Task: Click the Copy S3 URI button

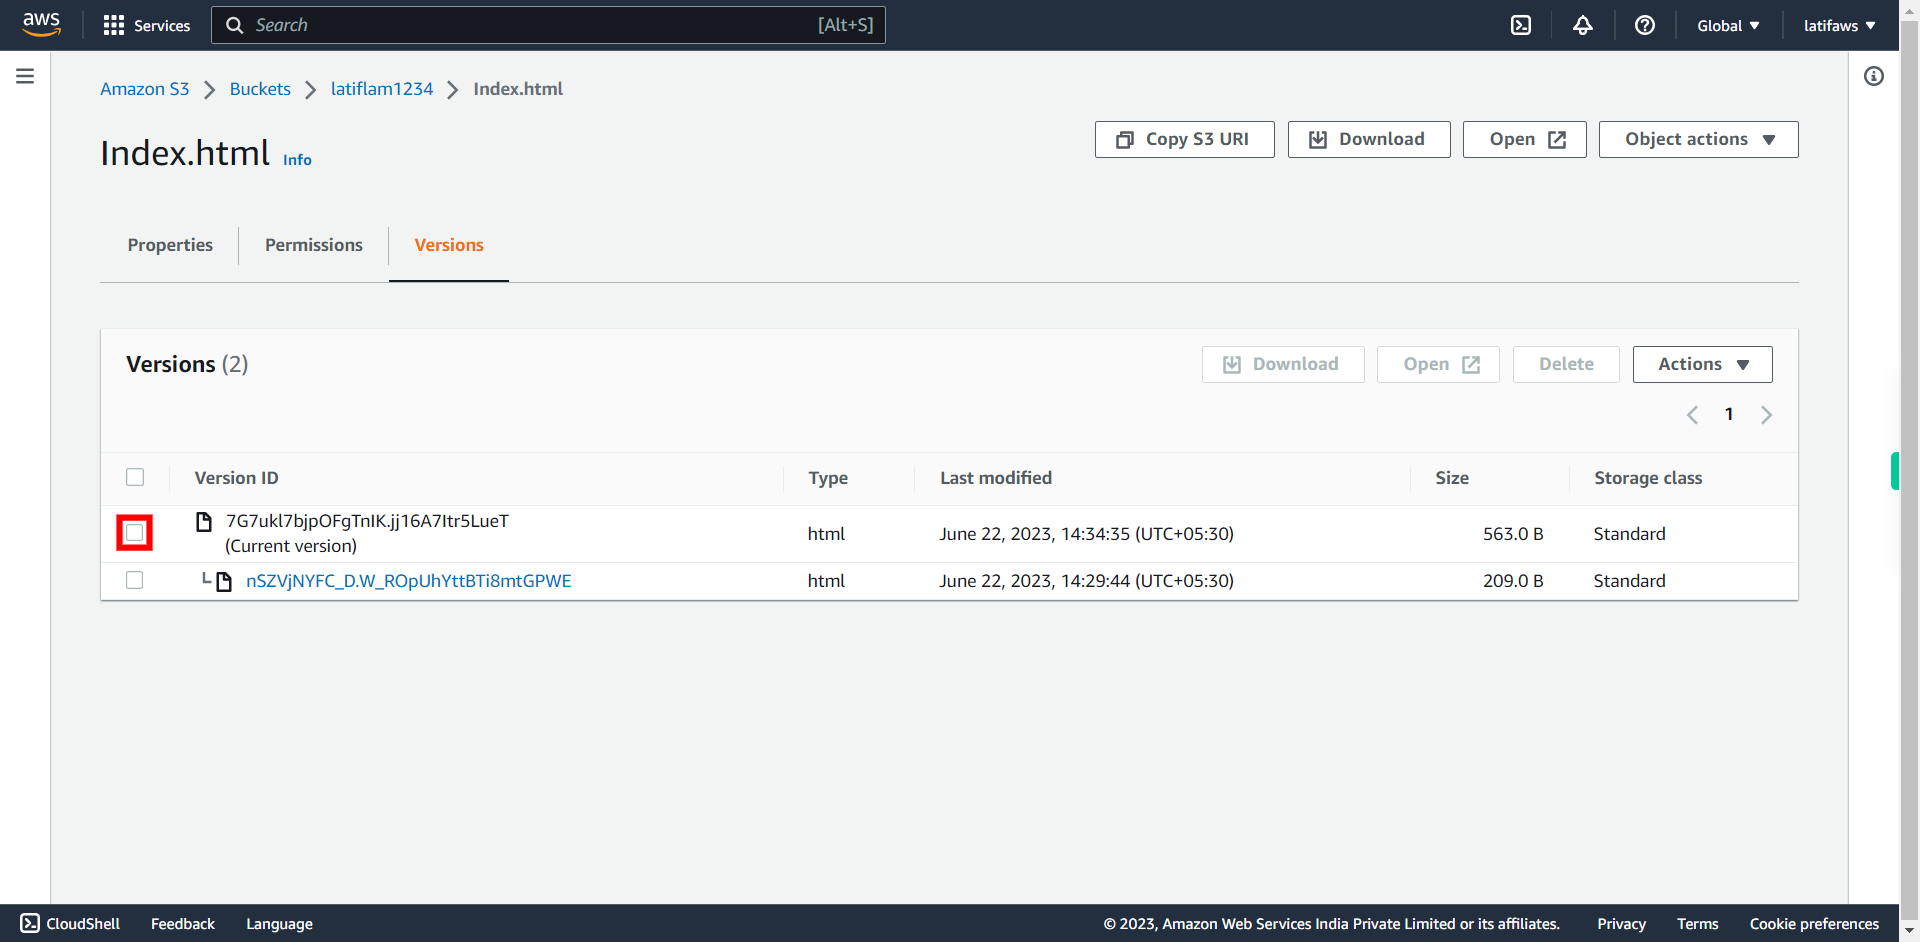Action: pos(1185,139)
